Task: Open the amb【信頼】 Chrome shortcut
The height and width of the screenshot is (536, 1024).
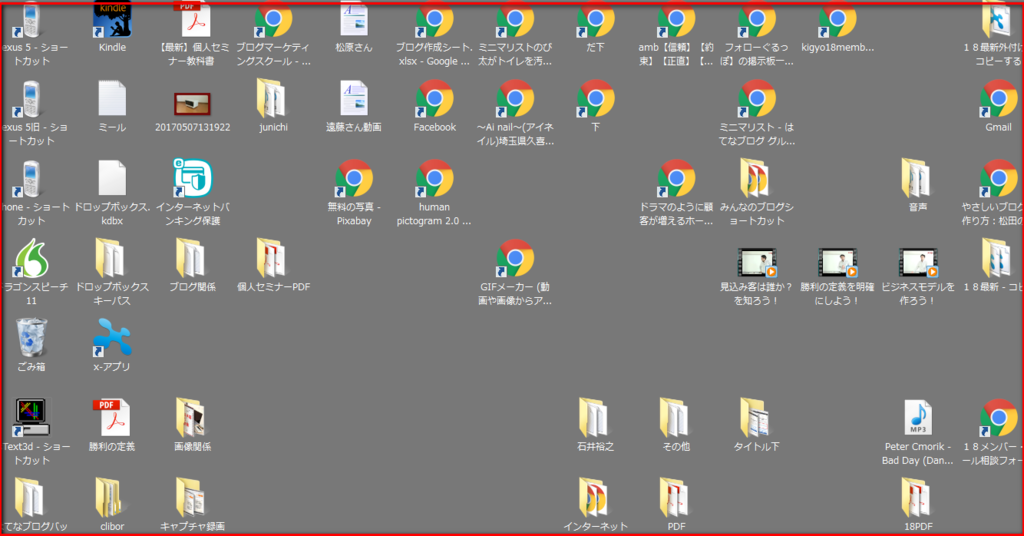Action: click(x=676, y=20)
